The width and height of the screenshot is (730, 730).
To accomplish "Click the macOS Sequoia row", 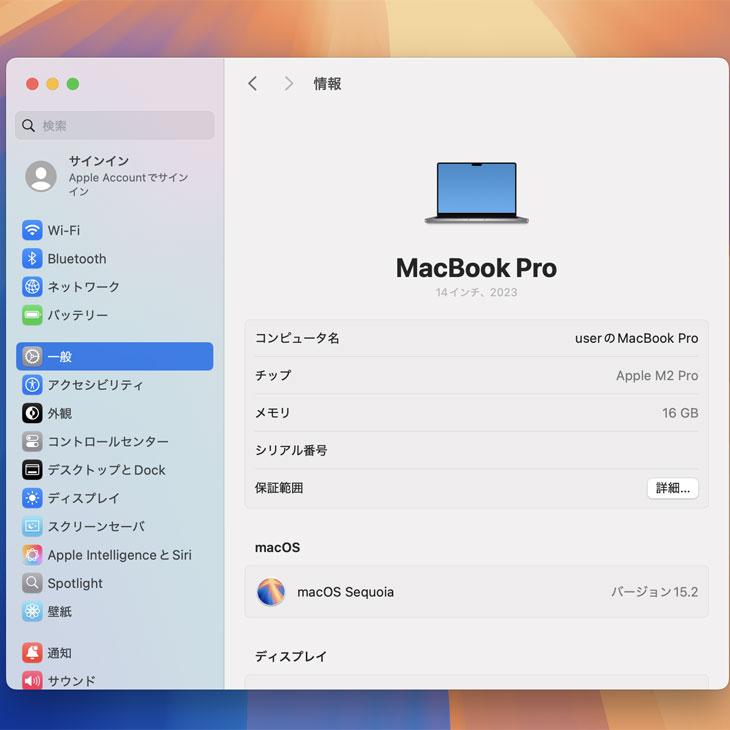I will 476,592.
